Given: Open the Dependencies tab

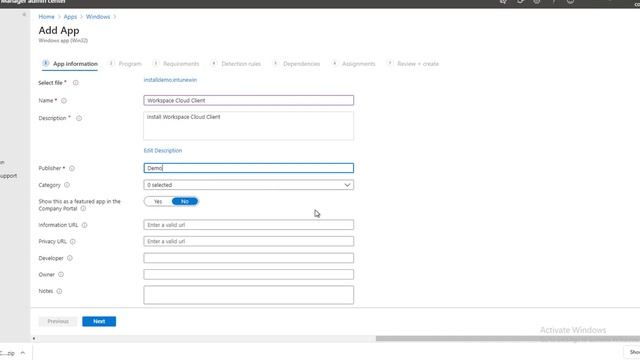Looking at the screenshot, I should click(x=296, y=64).
